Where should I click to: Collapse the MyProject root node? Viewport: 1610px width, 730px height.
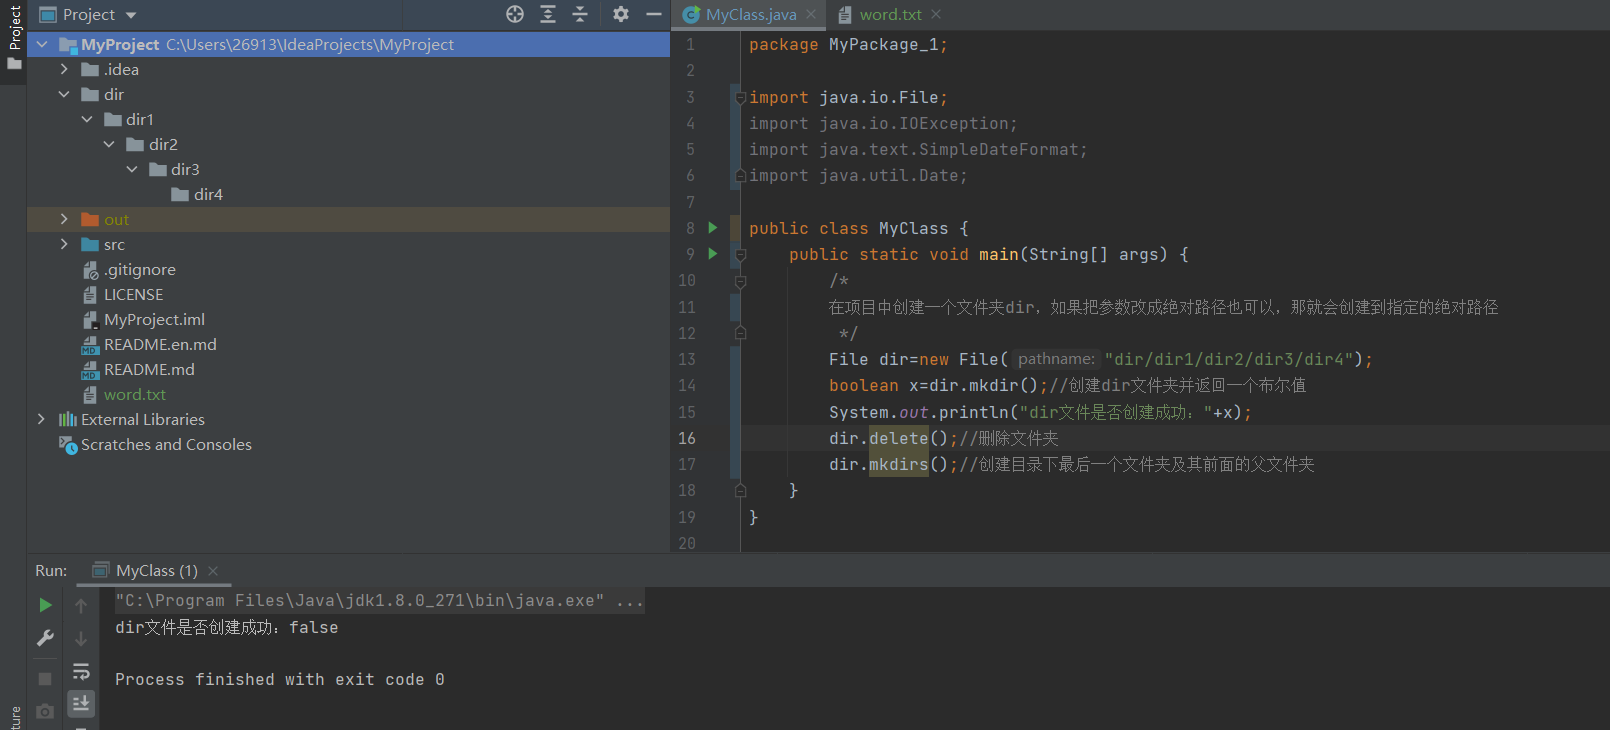tap(42, 44)
